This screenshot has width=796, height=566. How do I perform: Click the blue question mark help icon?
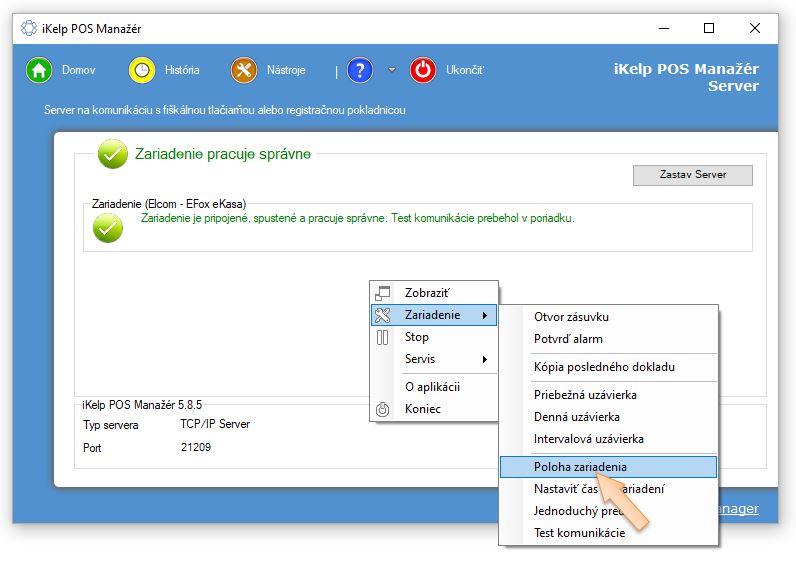(x=360, y=70)
